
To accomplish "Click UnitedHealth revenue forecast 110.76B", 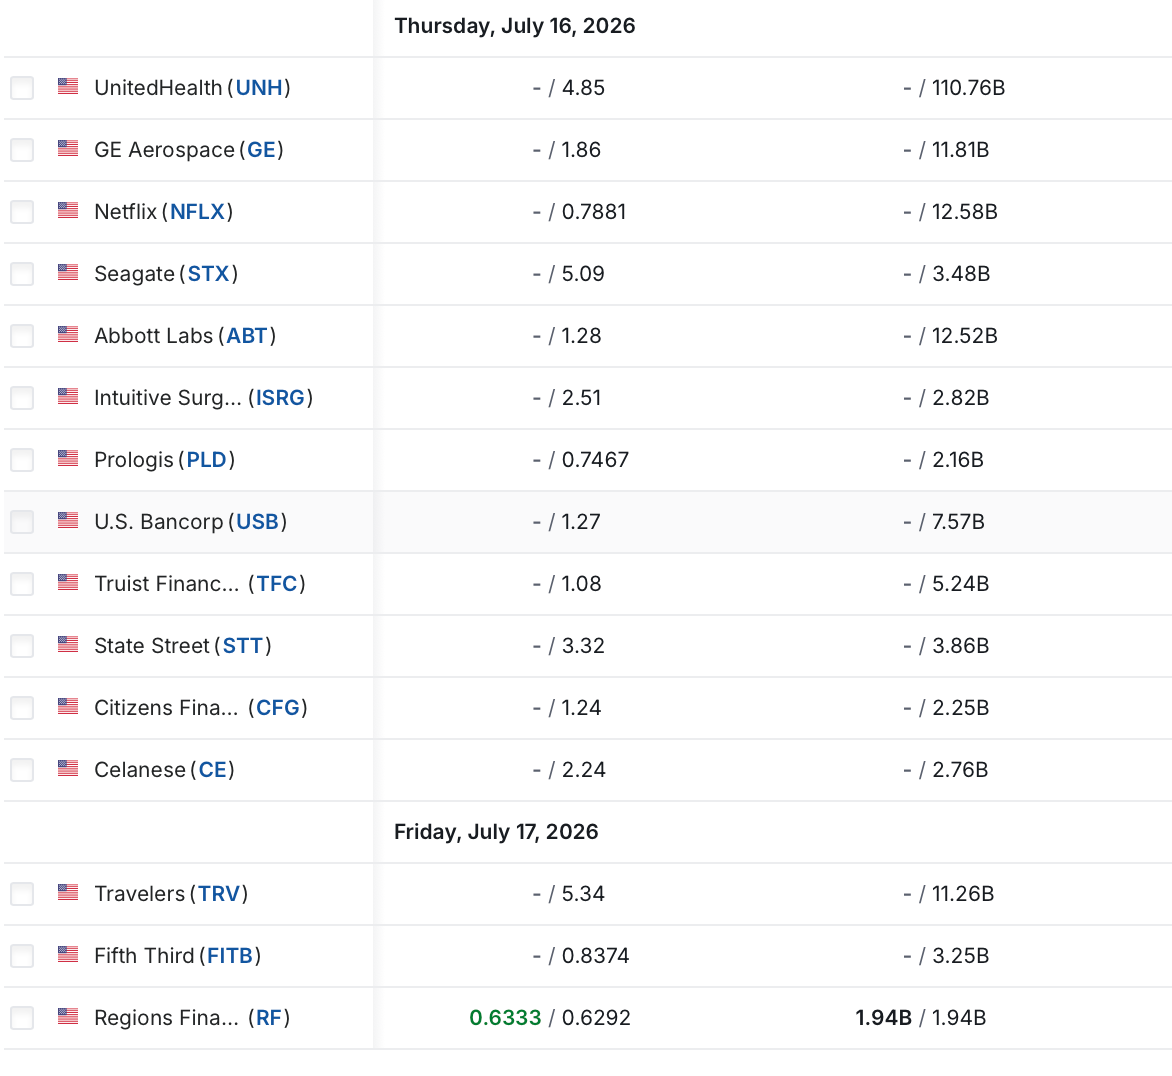I will pos(968,88).
